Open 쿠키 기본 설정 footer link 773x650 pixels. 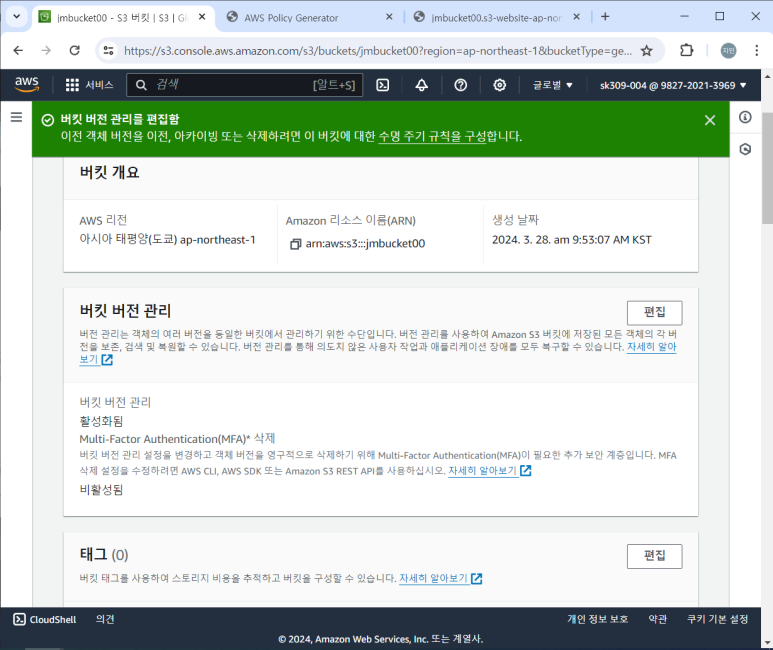[717, 619]
